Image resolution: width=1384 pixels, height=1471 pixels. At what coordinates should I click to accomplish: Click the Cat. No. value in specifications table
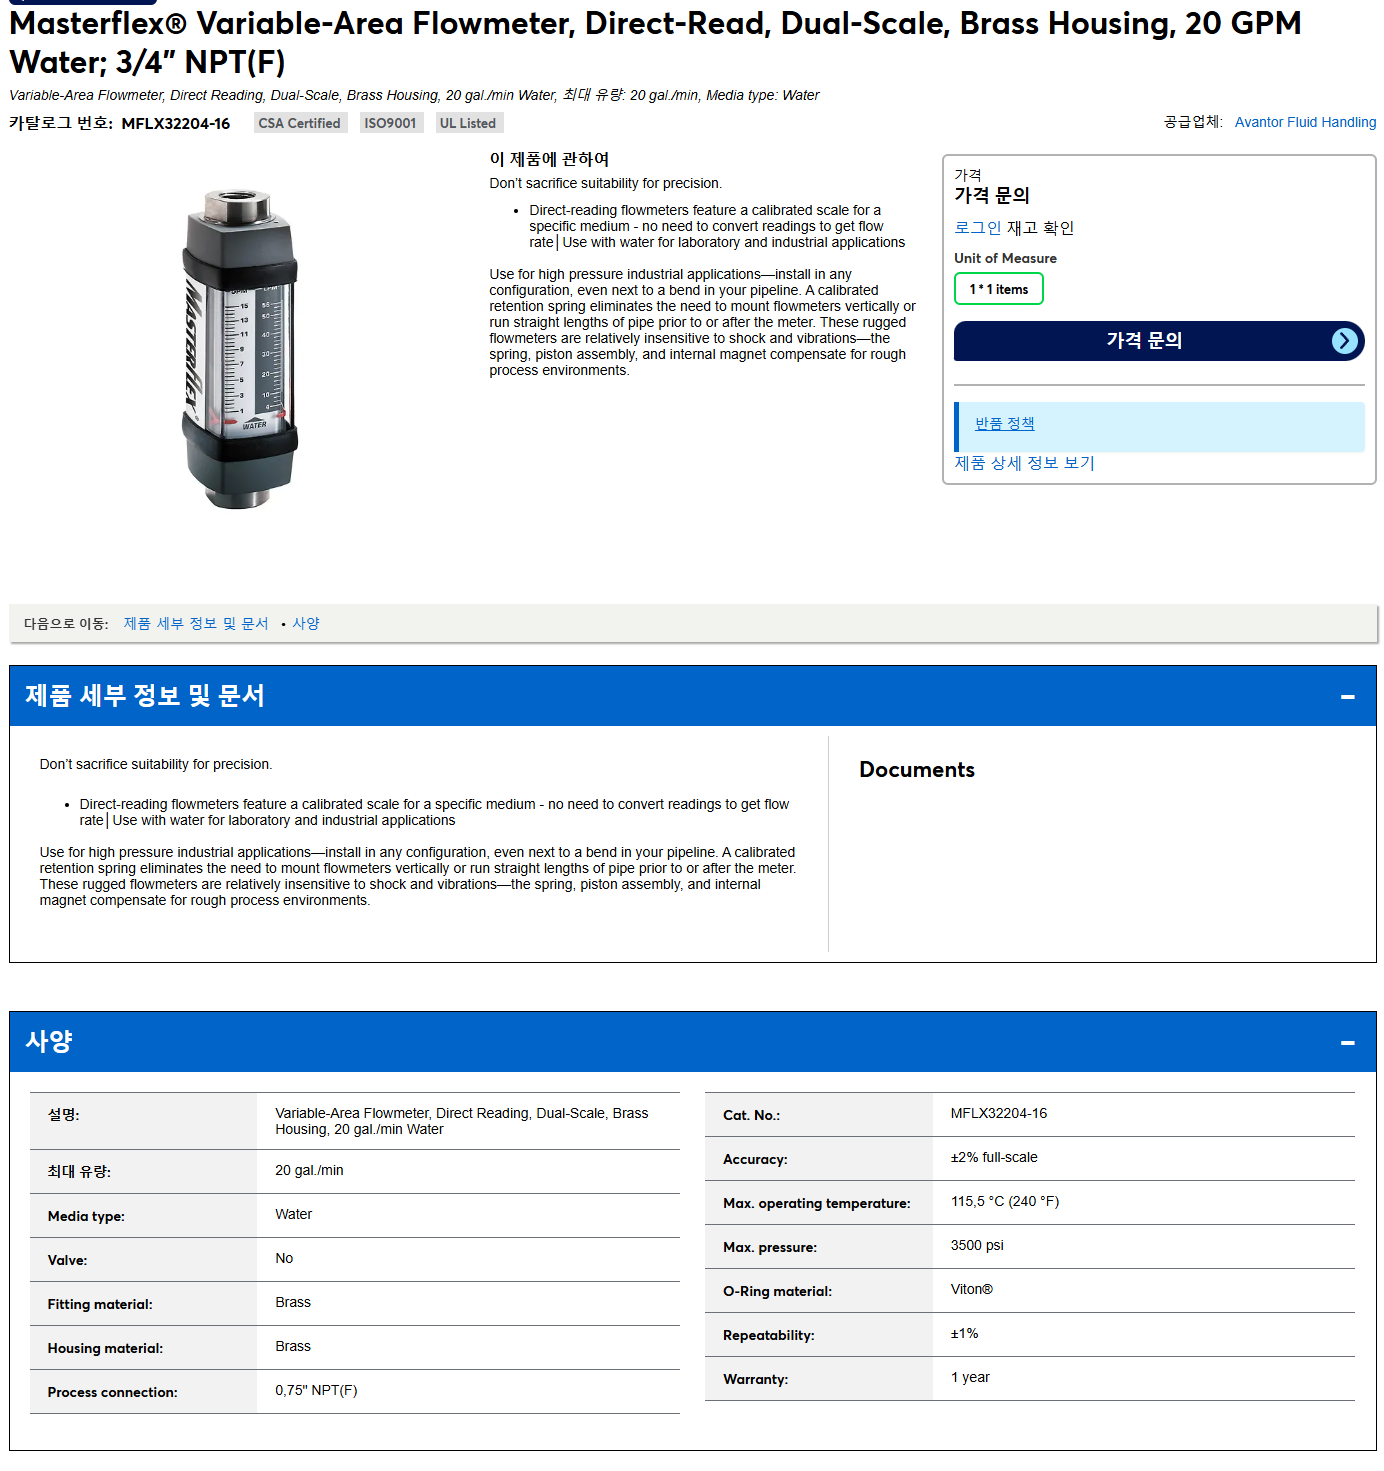tap(999, 1114)
